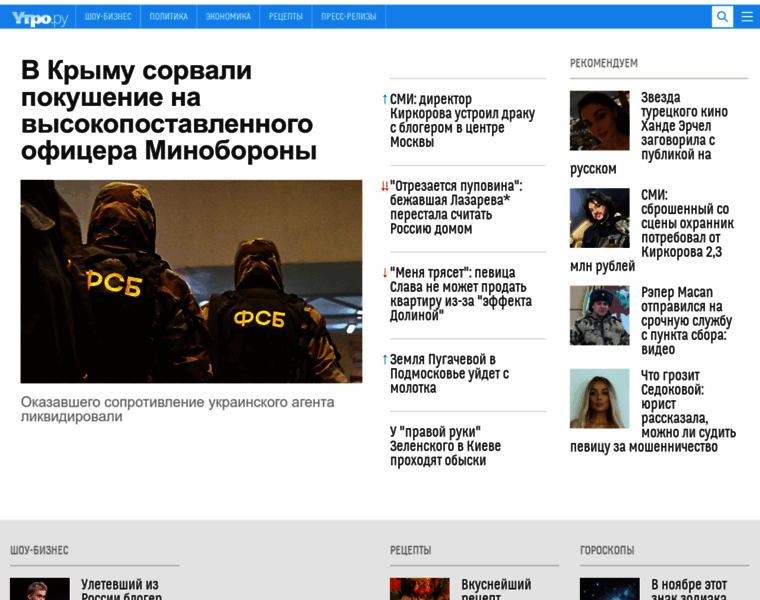Open Вкуснейший рецепт article

pos(496,588)
